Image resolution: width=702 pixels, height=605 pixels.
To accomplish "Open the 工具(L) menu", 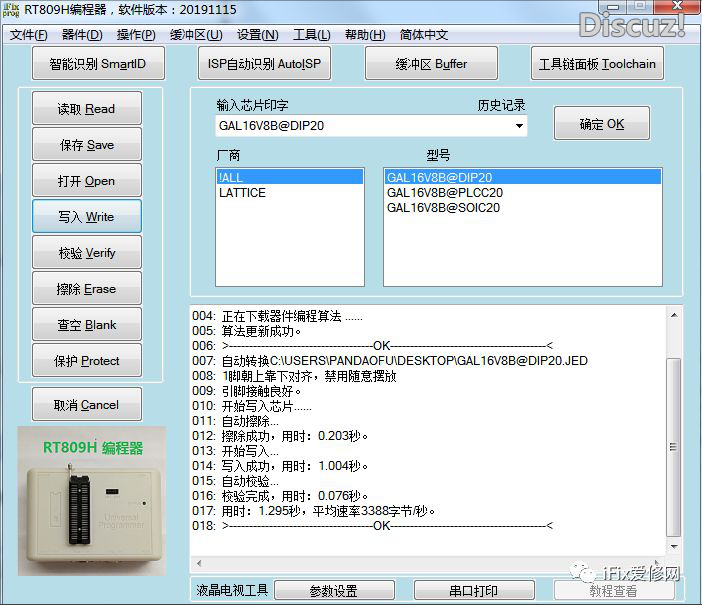I will (x=312, y=34).
